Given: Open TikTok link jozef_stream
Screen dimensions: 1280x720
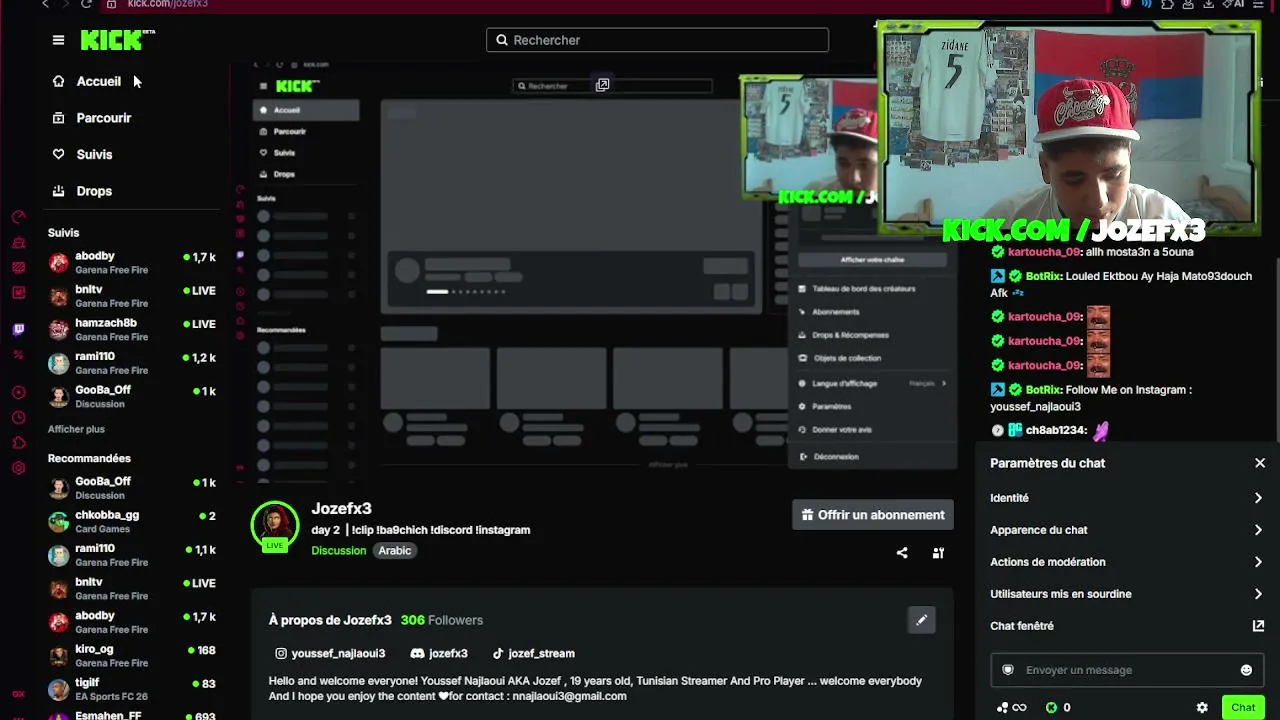Looking at the screenshot, I should click(533, 653).
